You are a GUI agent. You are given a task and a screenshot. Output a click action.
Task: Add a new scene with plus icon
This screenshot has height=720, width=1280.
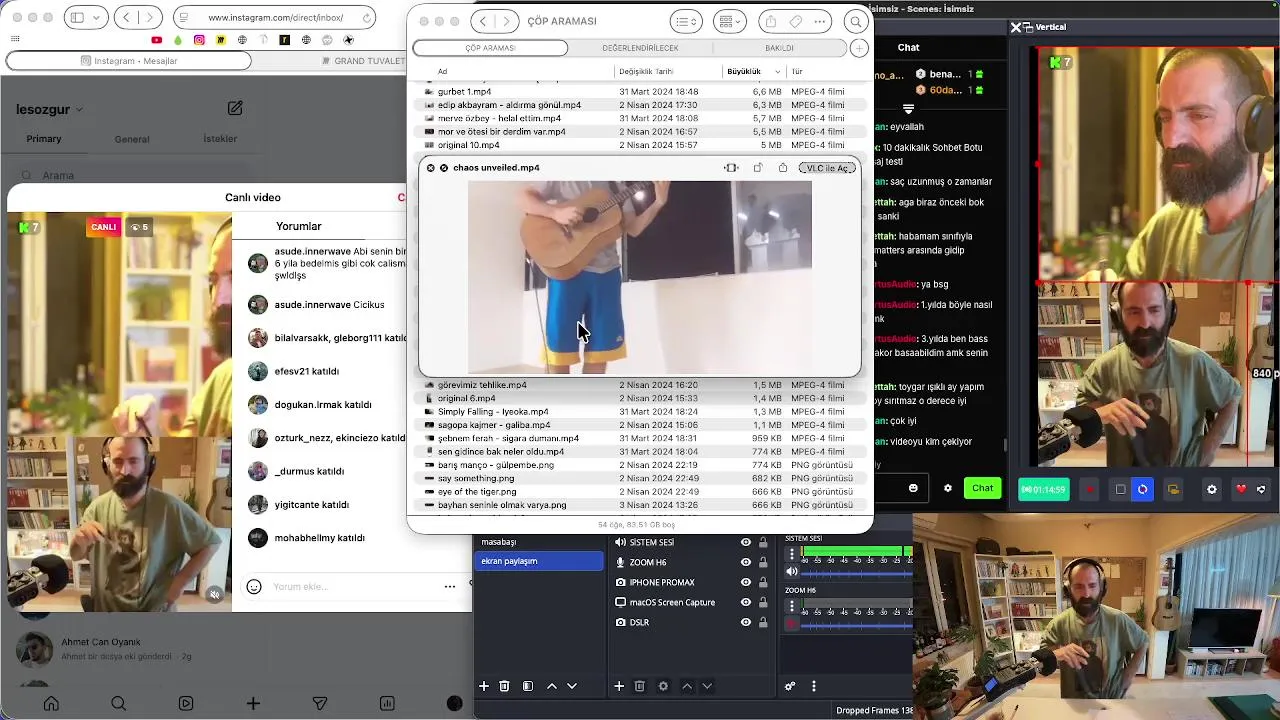pos(484,686)
